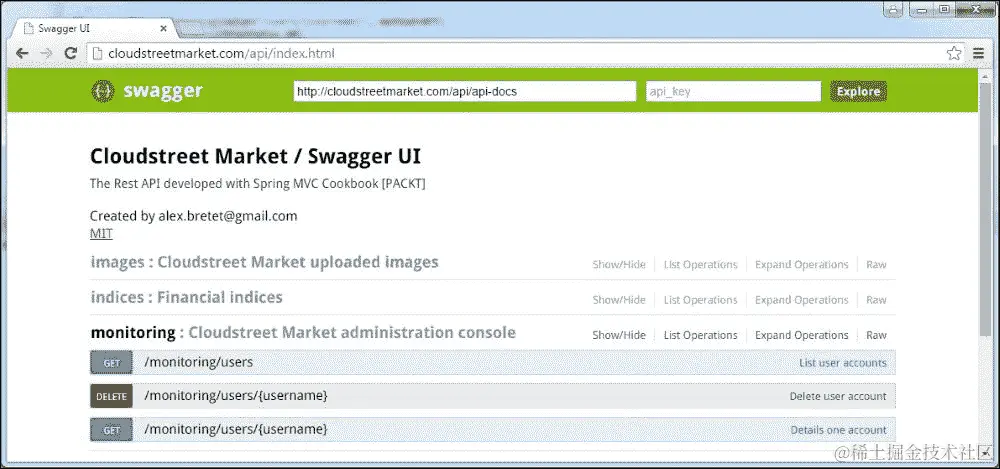This screenshot has width=1000, height=469.
Task: Select the Swagger UI browser tab
Action: click(x=94, y=29)
